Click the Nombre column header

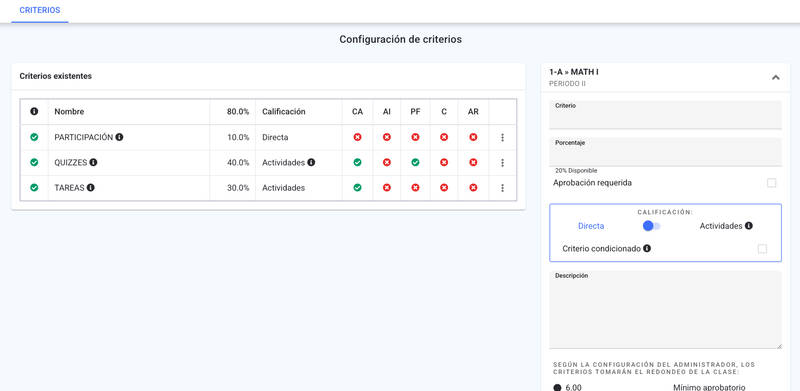point(69,111)
